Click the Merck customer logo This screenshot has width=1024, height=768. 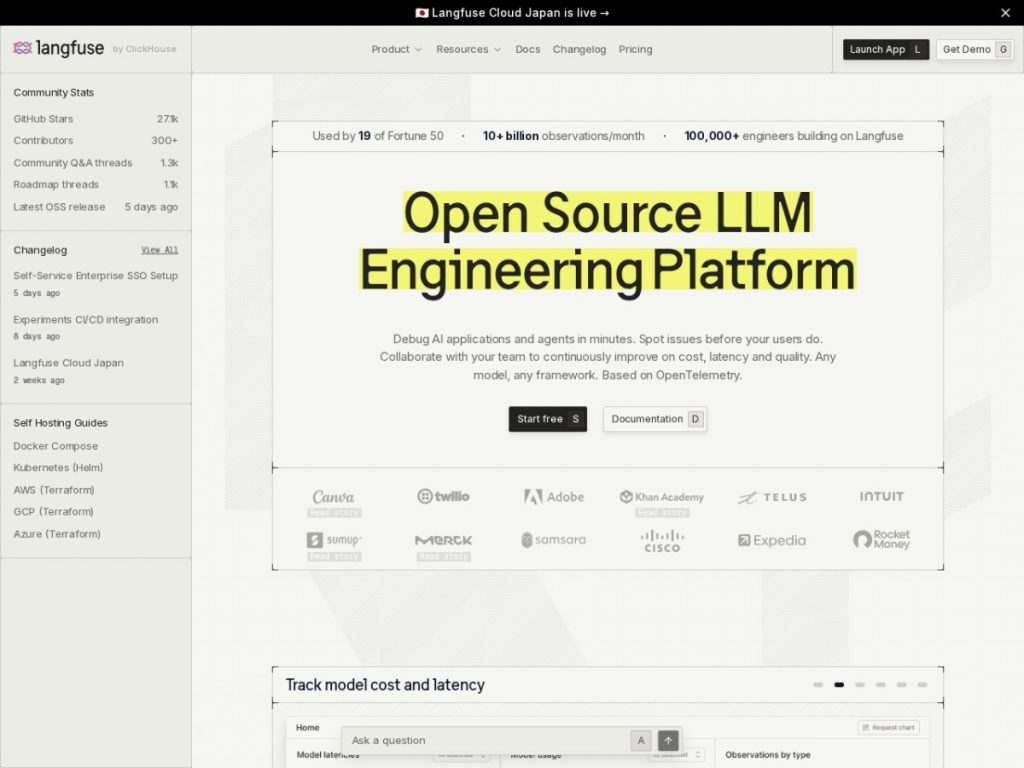click(443, 540)
